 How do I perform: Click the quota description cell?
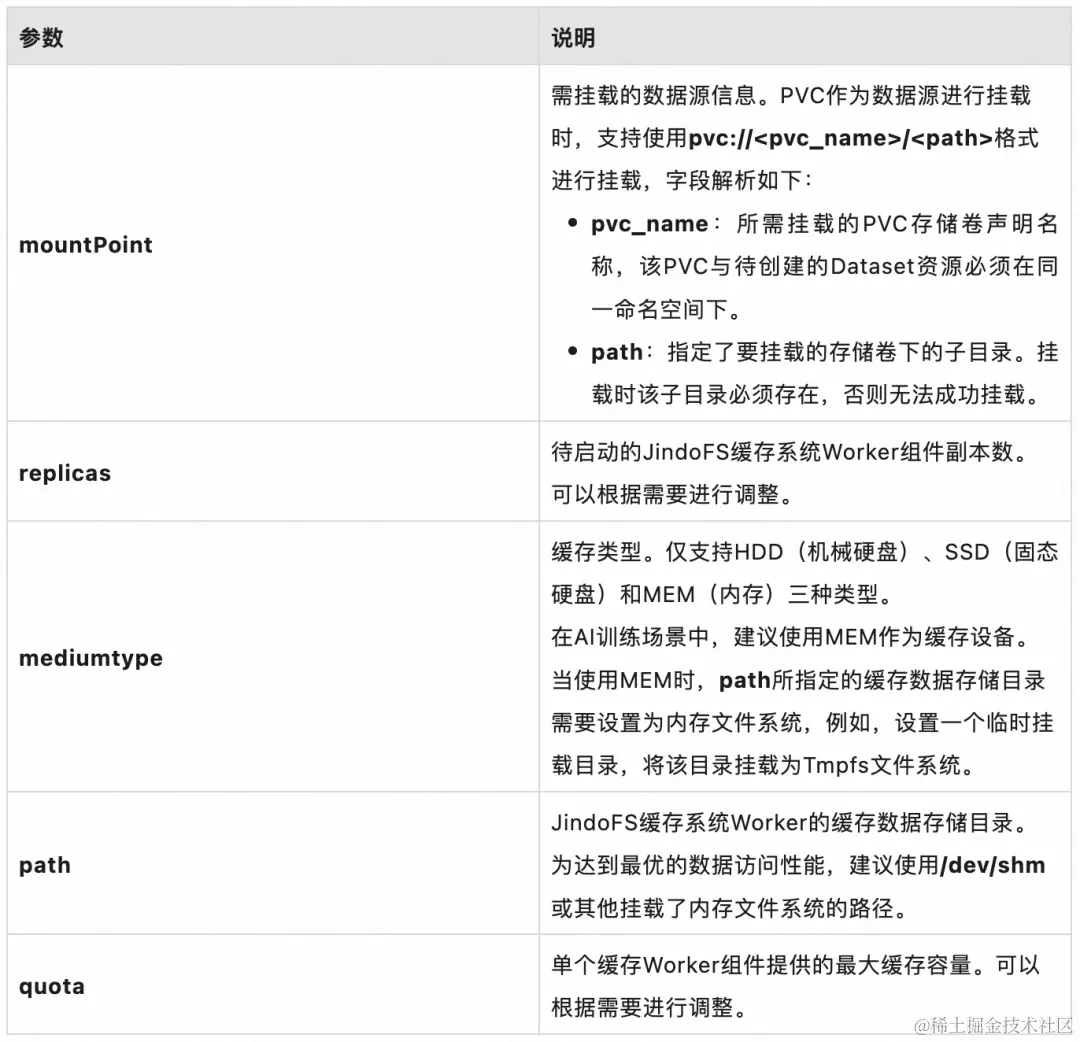[800, 986]
